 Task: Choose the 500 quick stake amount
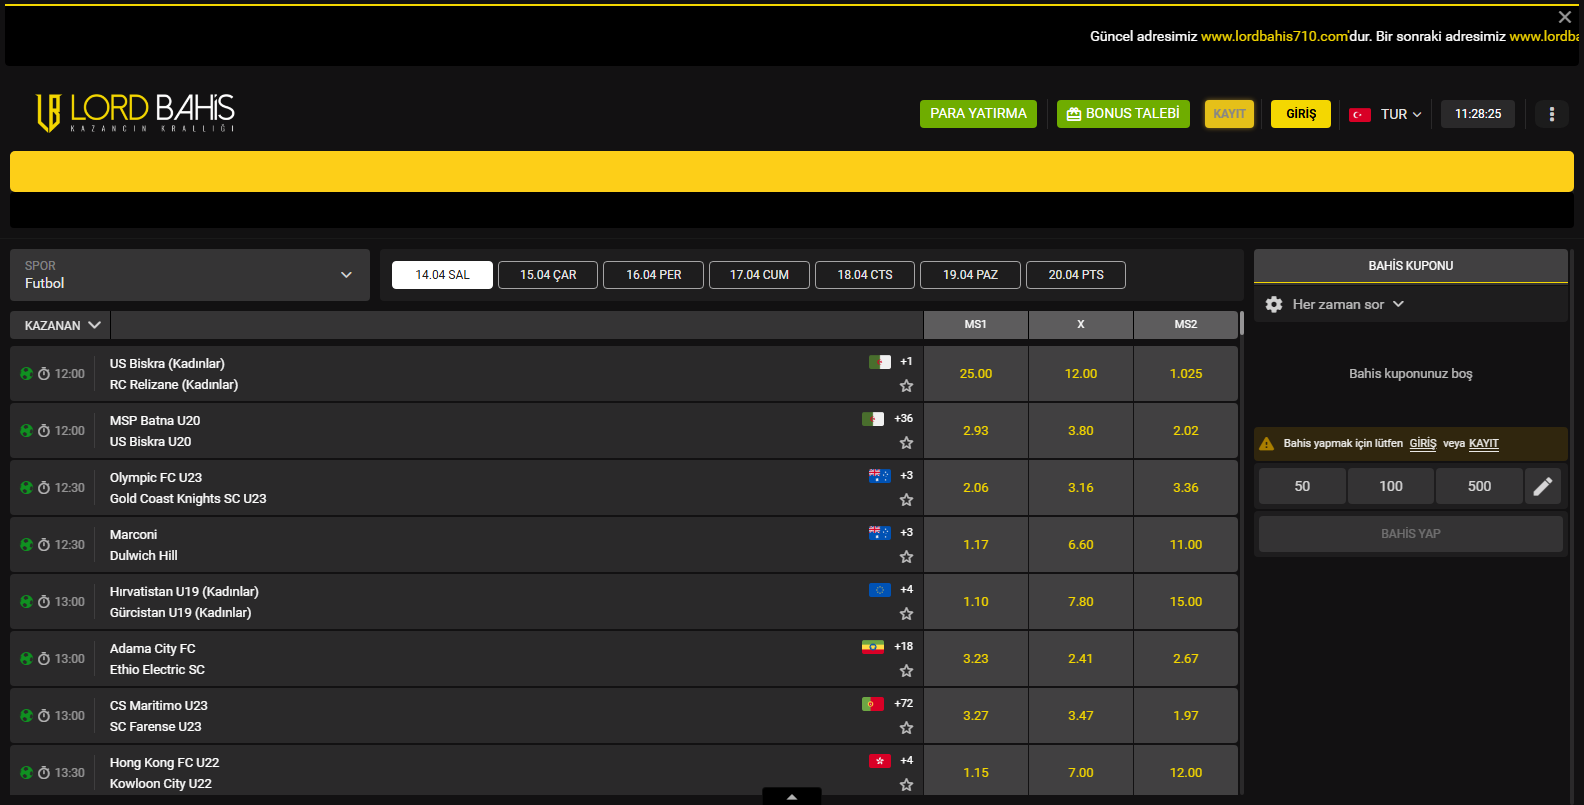click(1479, 486)
